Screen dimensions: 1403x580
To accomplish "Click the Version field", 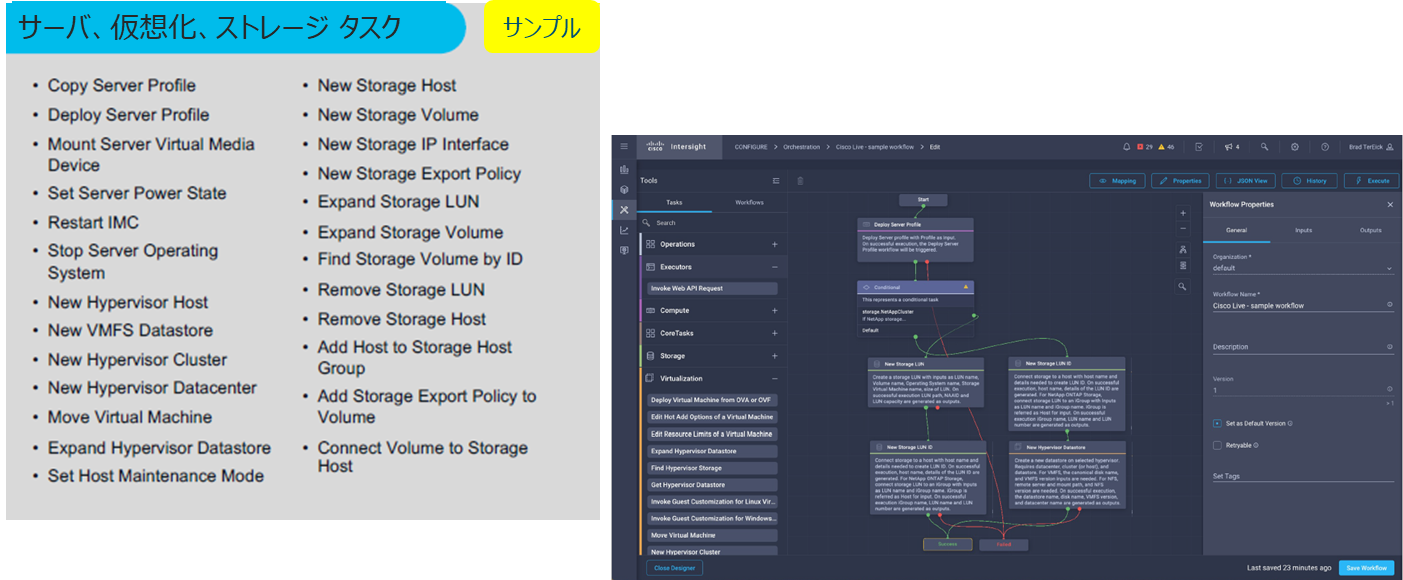I will [1303, 390].
